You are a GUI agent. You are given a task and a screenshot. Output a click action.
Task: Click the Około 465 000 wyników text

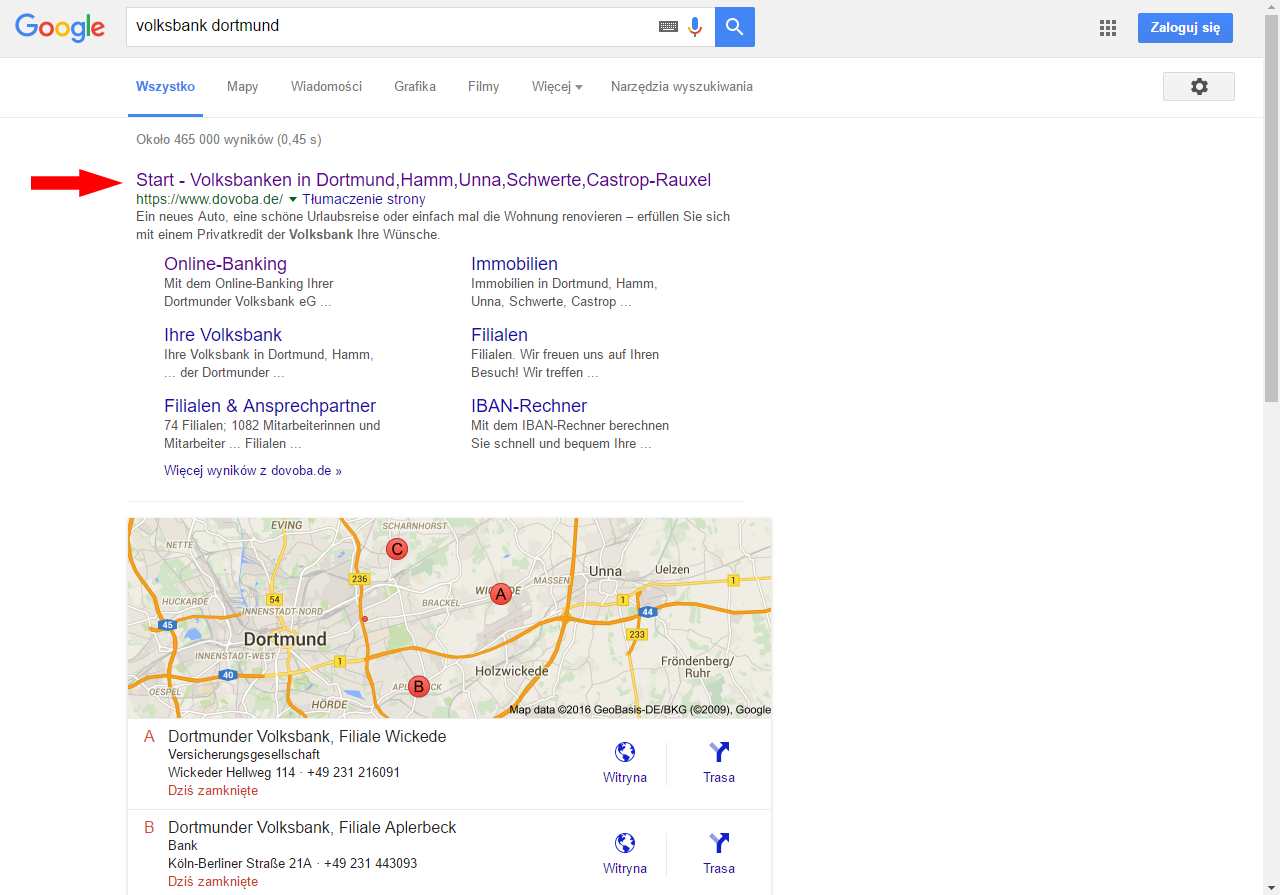coord(228,140)
